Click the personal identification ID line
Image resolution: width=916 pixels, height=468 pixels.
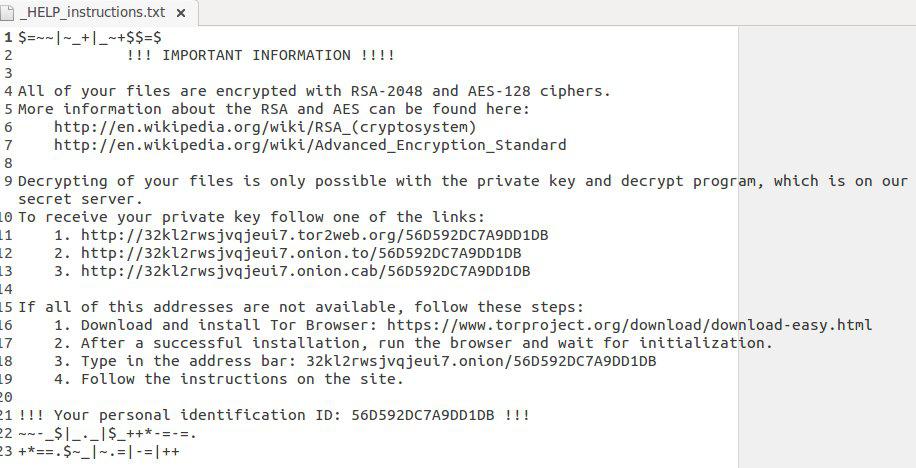273,415
